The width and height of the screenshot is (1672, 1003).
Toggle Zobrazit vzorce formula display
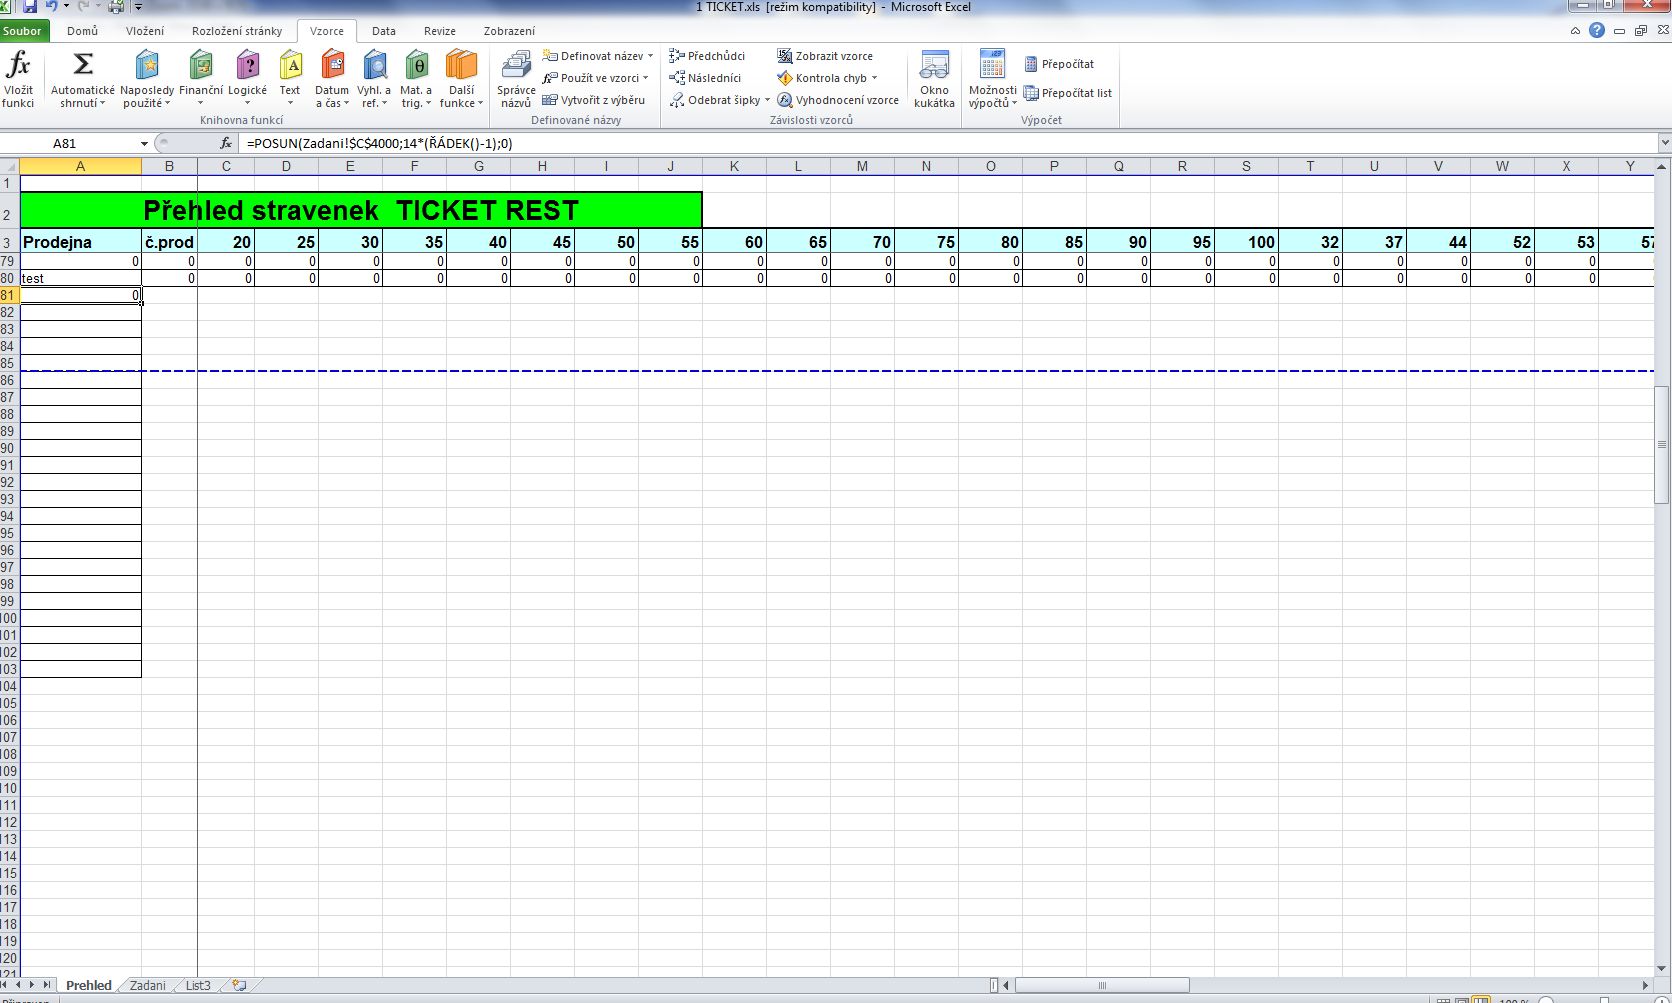click(x=825, y=56)
